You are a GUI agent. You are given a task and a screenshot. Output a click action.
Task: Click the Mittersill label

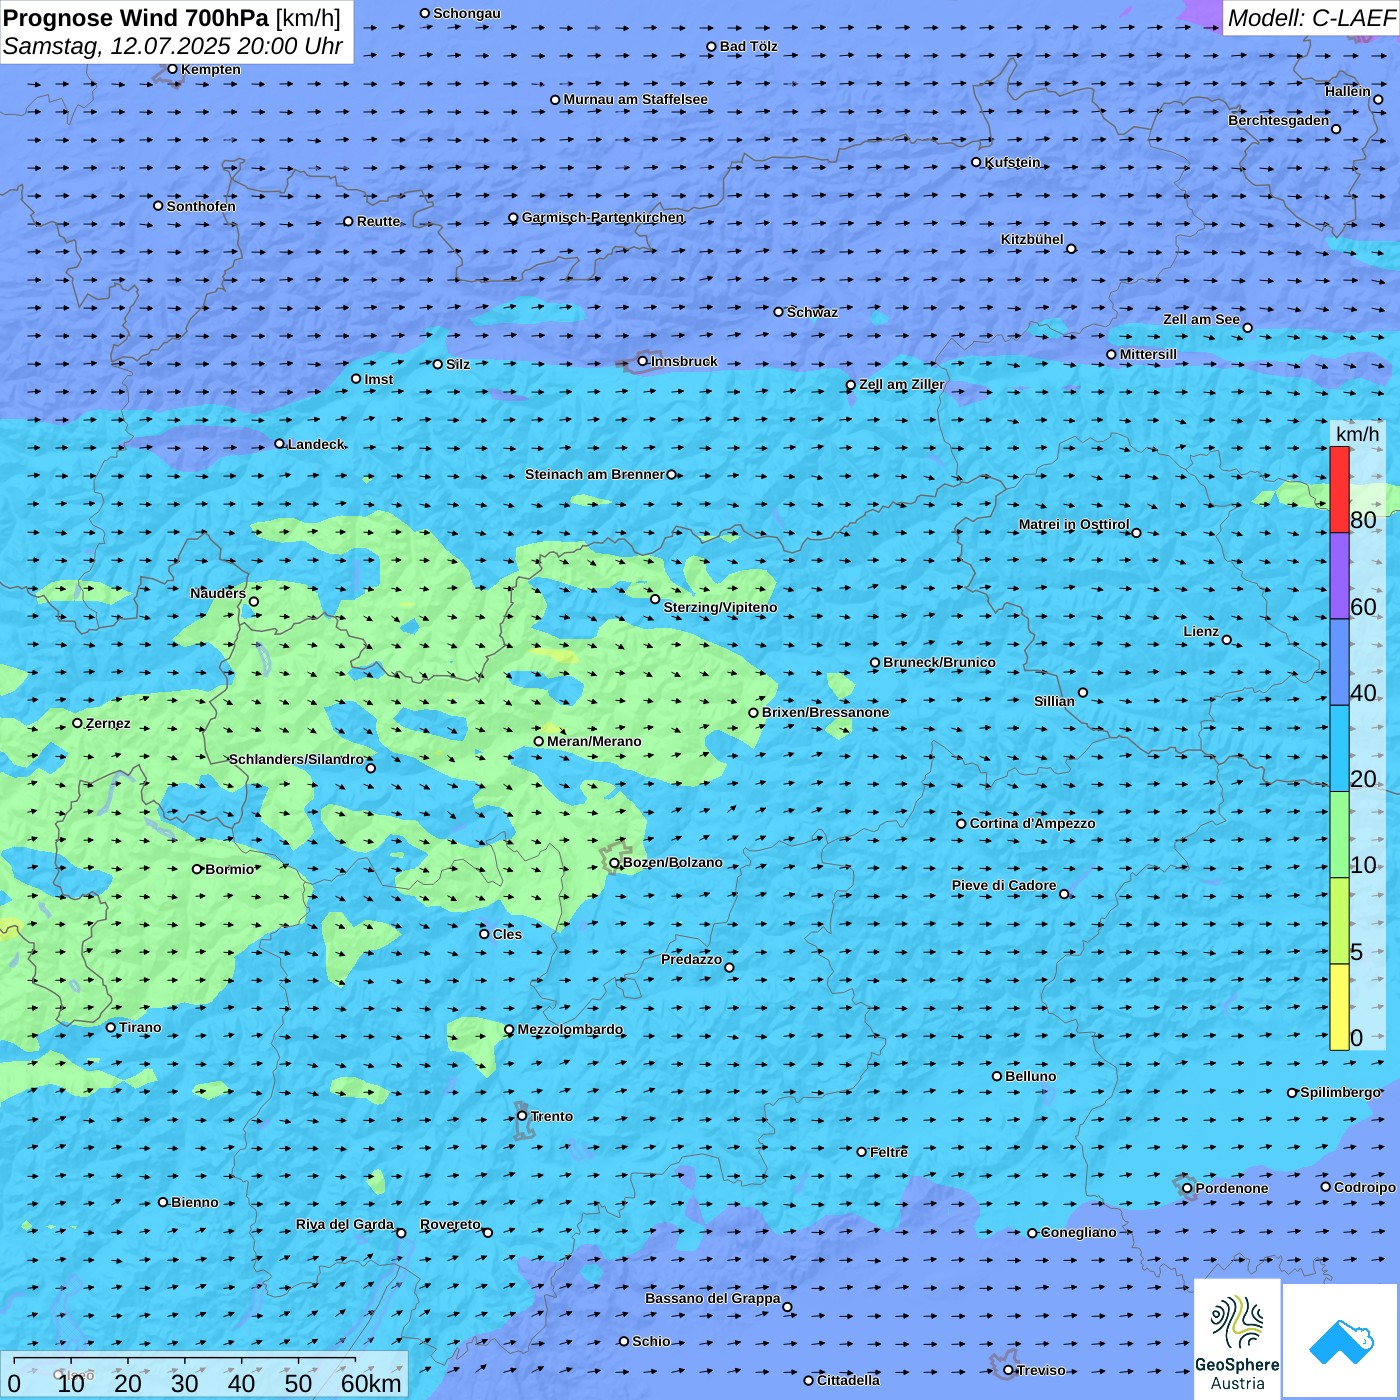1148,354
